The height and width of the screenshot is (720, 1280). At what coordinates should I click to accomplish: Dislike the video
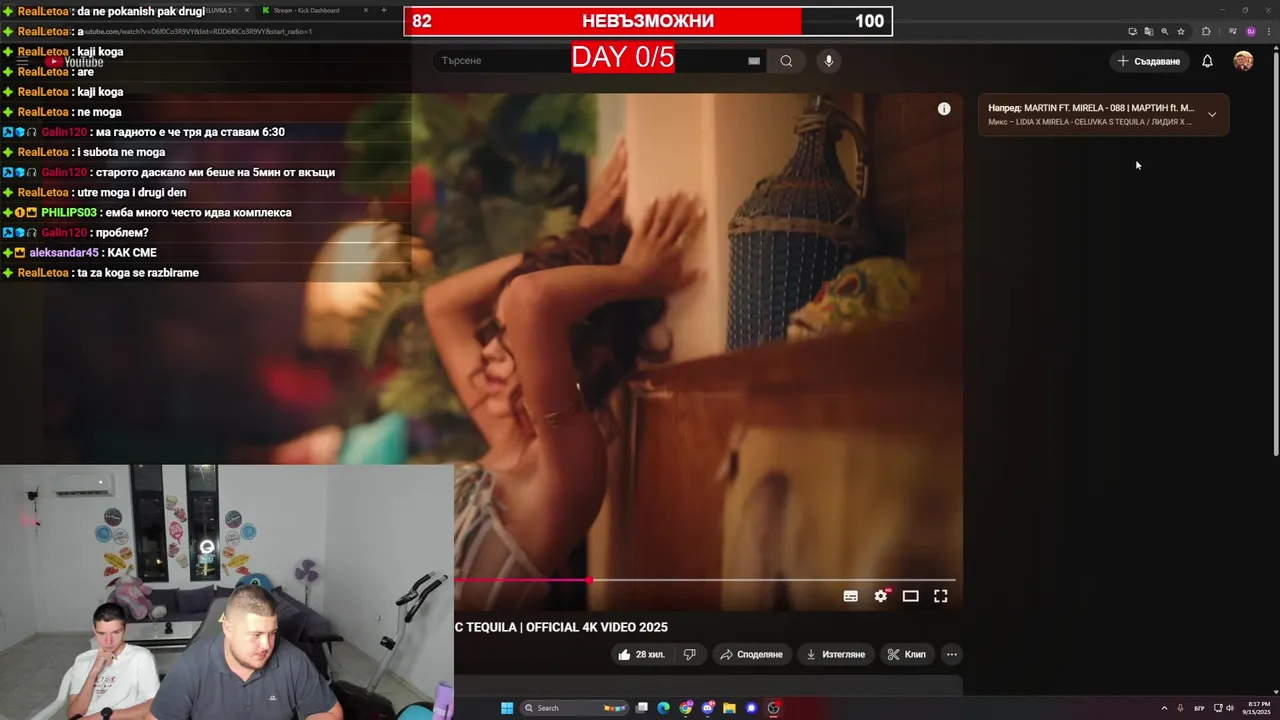tap(689, 655)
